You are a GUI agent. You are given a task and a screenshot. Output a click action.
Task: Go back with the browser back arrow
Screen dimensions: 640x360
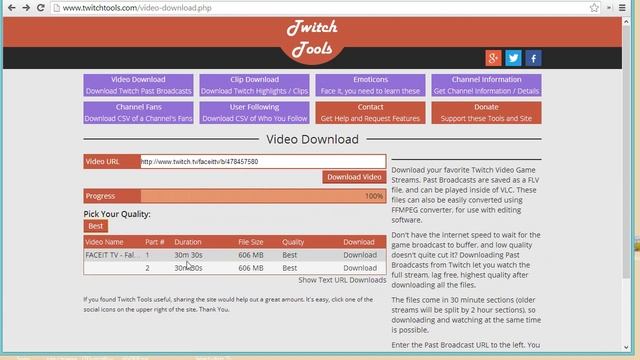tap(11, 8)
